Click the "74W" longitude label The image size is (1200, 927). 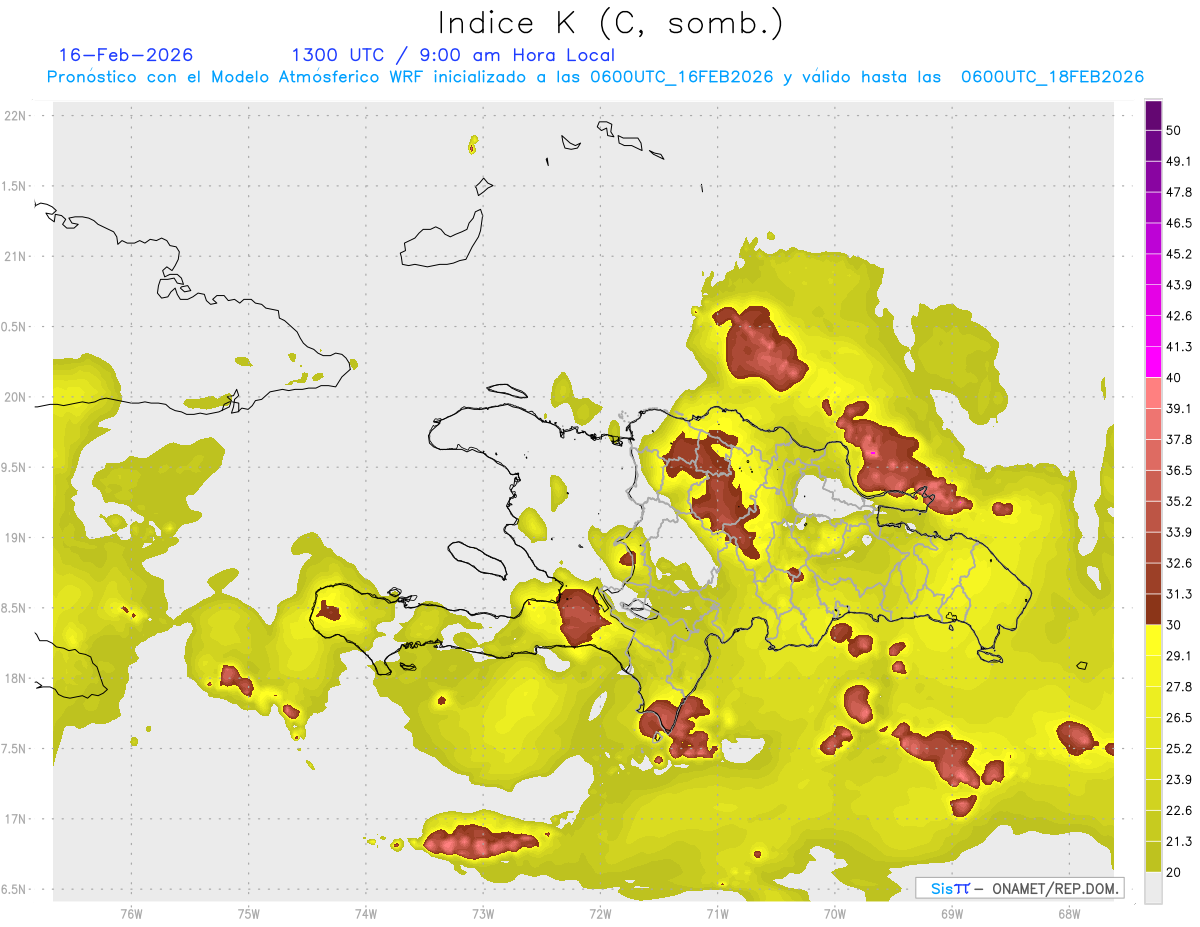point(366,913)
